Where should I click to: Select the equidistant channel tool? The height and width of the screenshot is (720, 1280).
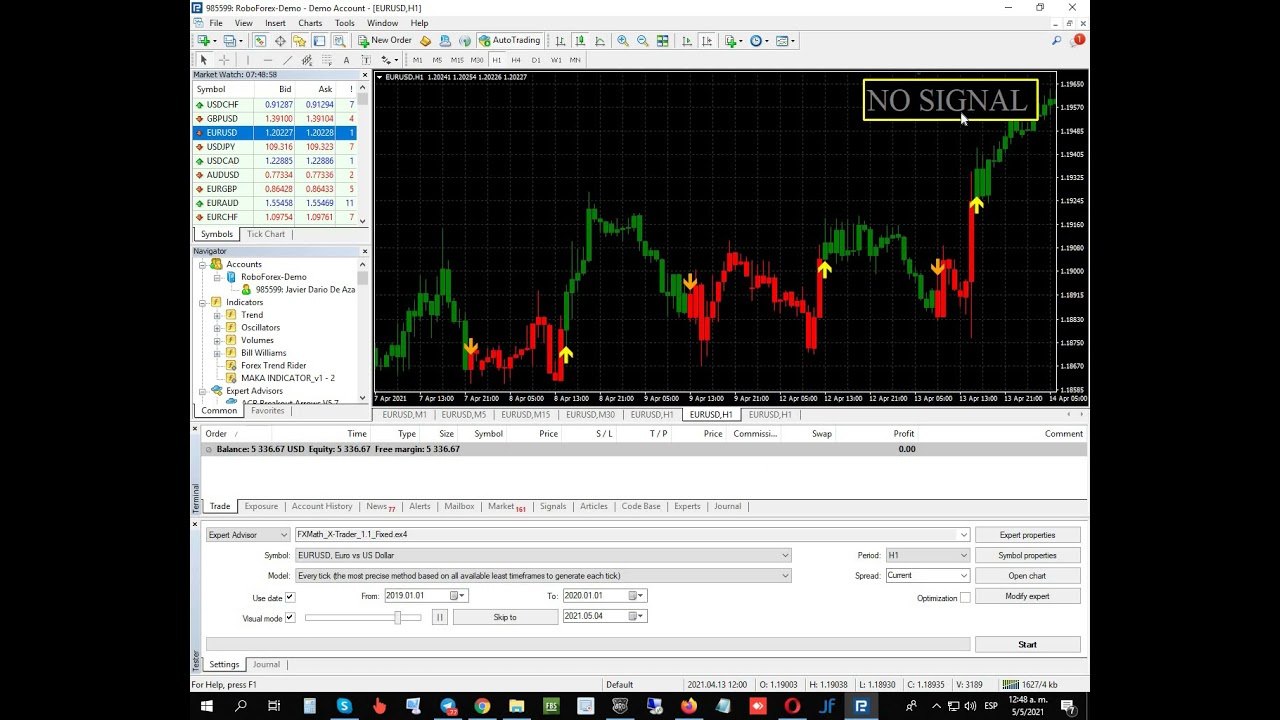[x=307, y=60]
